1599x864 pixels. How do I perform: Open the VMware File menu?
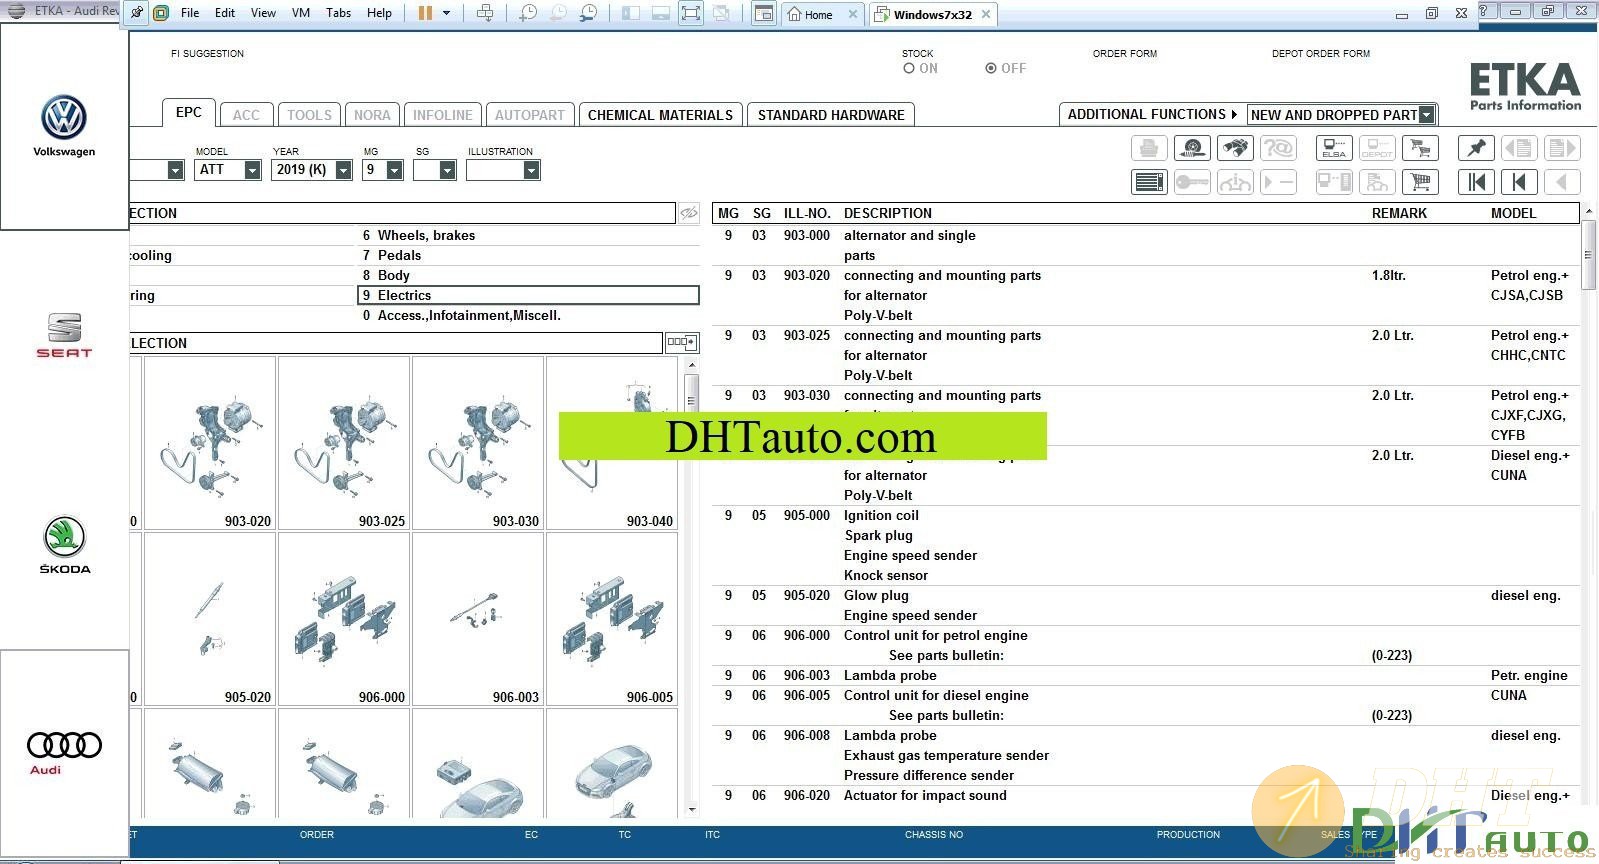[190, 13]
